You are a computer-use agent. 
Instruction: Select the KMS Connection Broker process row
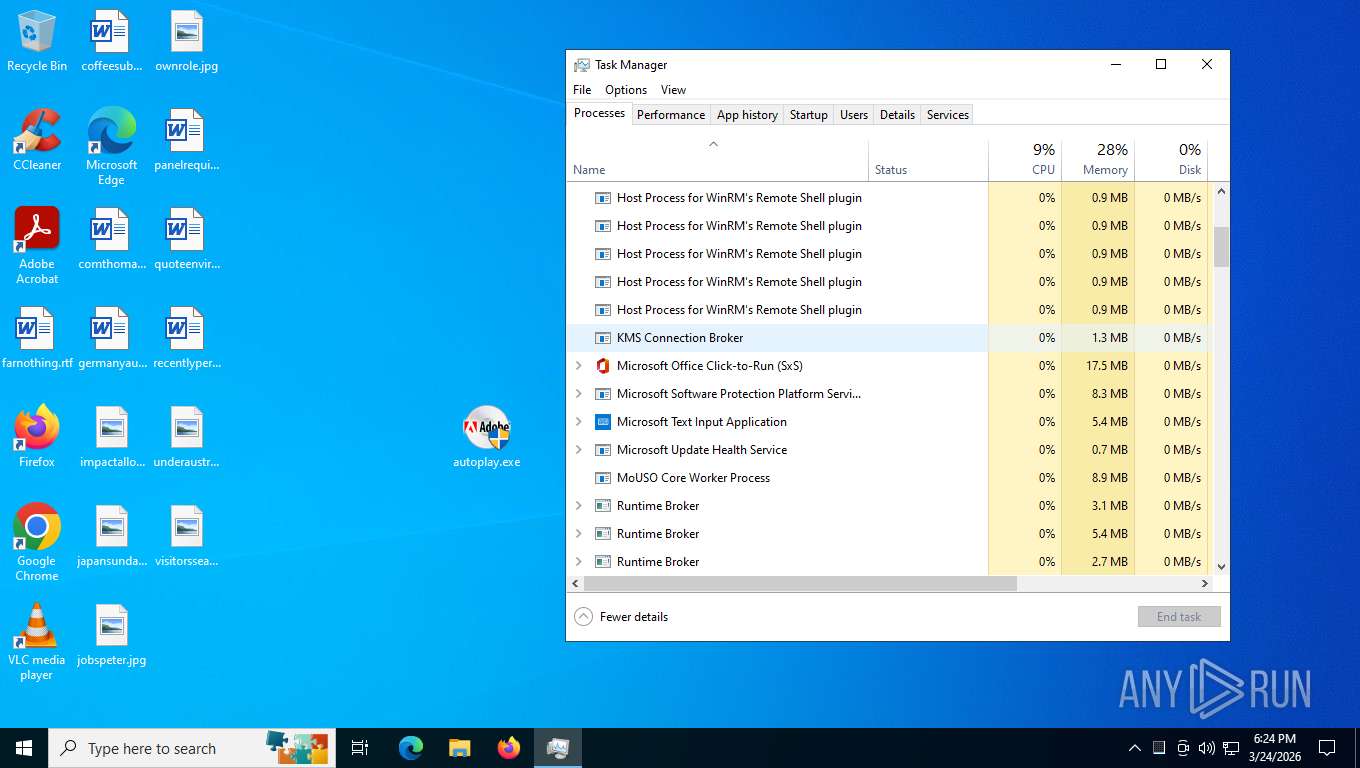(x=890, y=338)
